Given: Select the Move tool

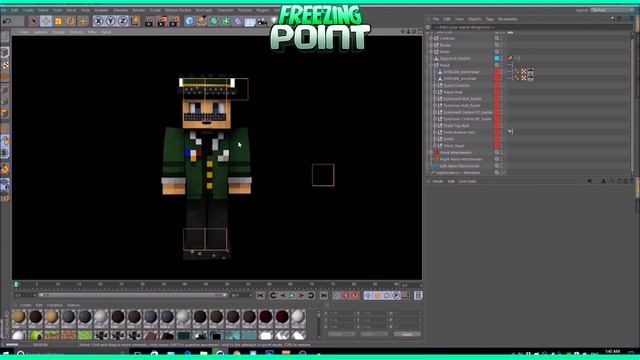Looking at the screenshot, I should tap(46, 21).
